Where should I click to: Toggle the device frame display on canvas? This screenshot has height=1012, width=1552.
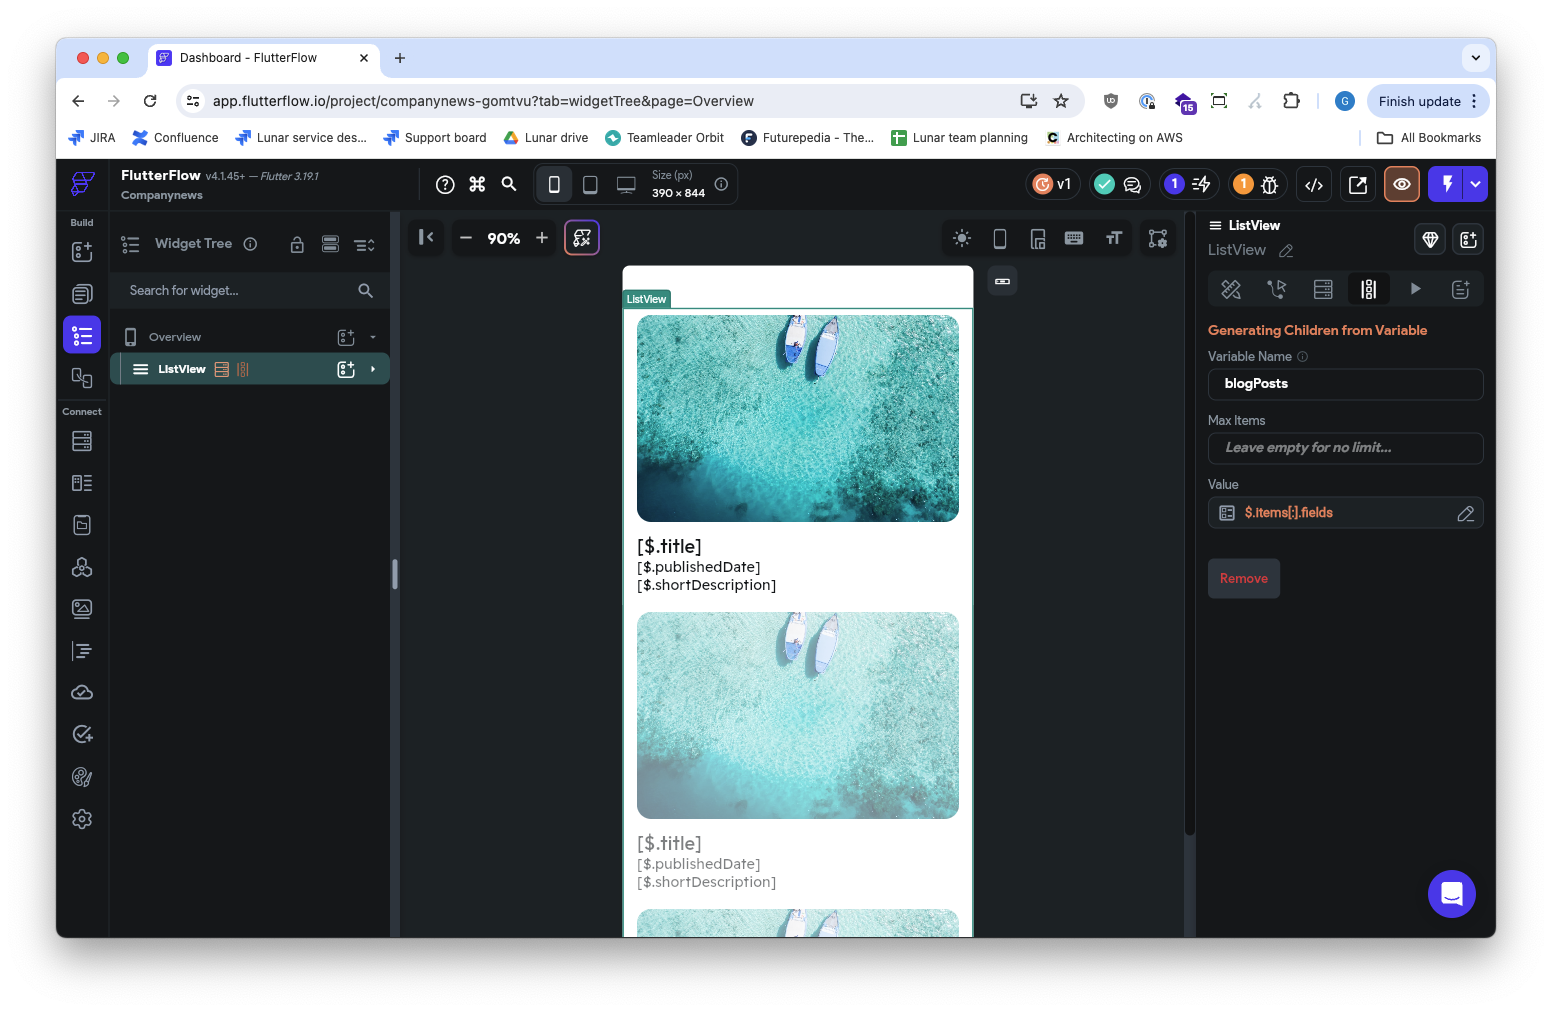click(x=1000, y=238)
